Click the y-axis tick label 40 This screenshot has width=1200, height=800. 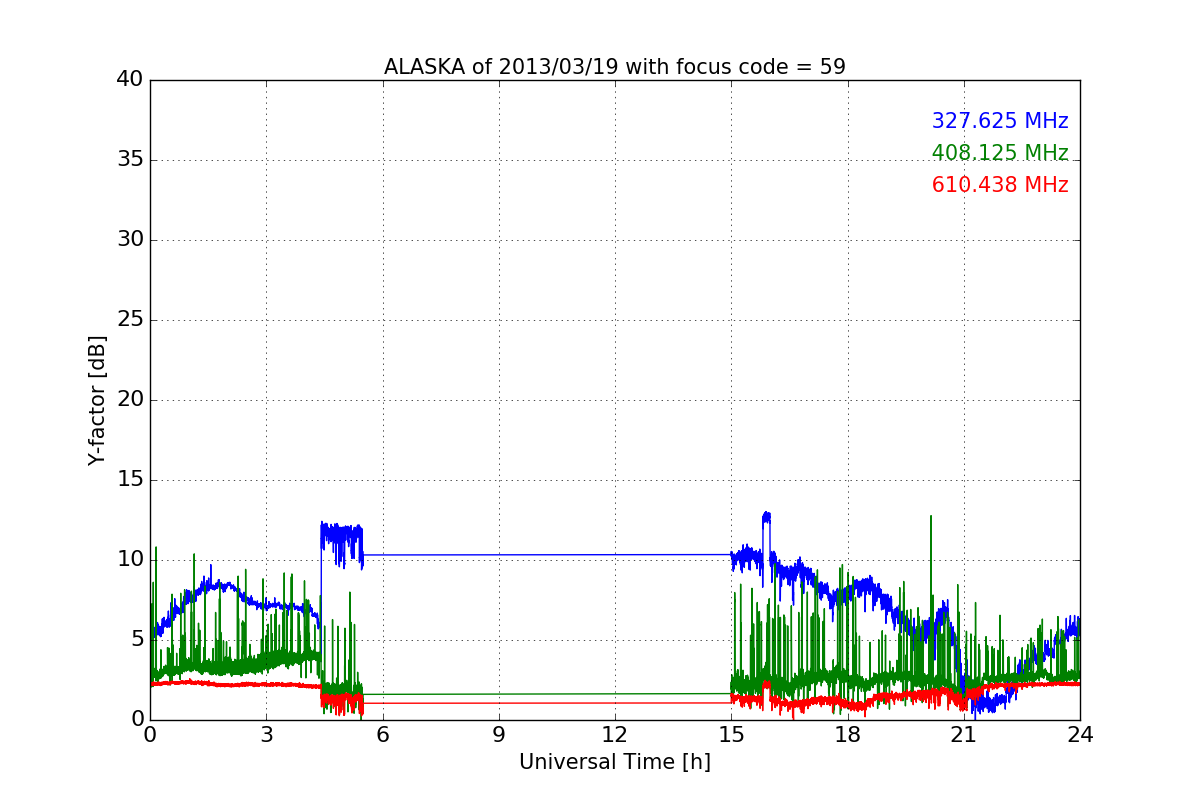(x=129, y=80)
